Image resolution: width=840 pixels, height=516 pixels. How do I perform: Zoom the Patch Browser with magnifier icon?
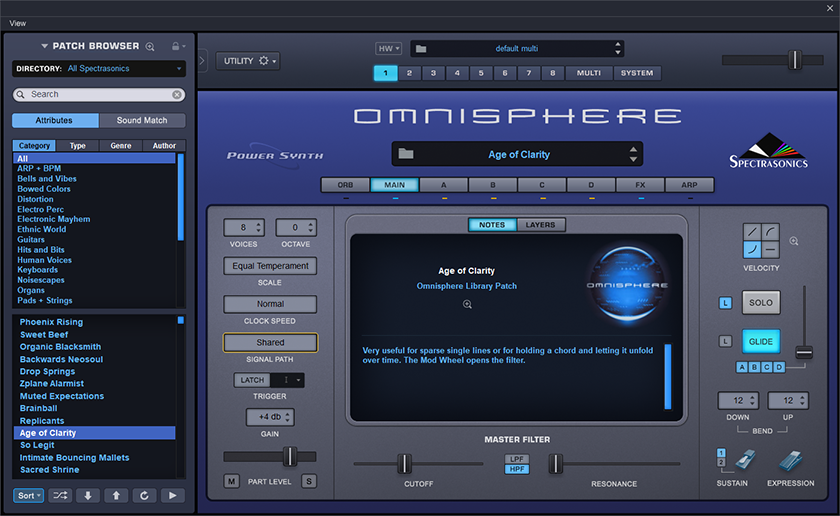click(x=150, y=47)
